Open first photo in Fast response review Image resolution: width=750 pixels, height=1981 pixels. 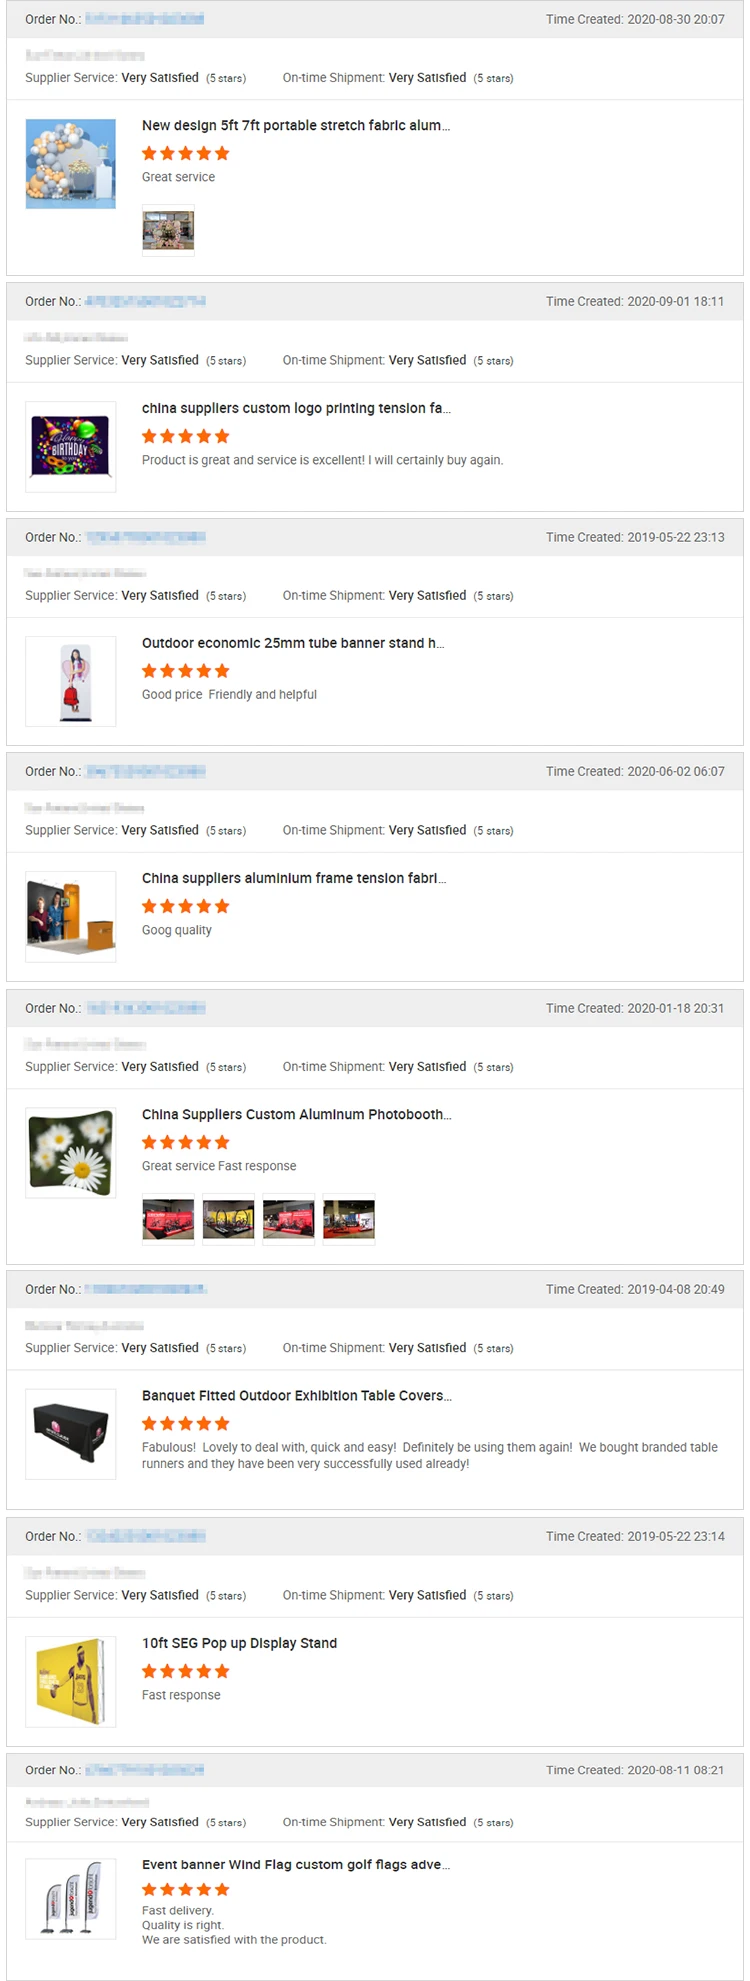coord(168,1219)
